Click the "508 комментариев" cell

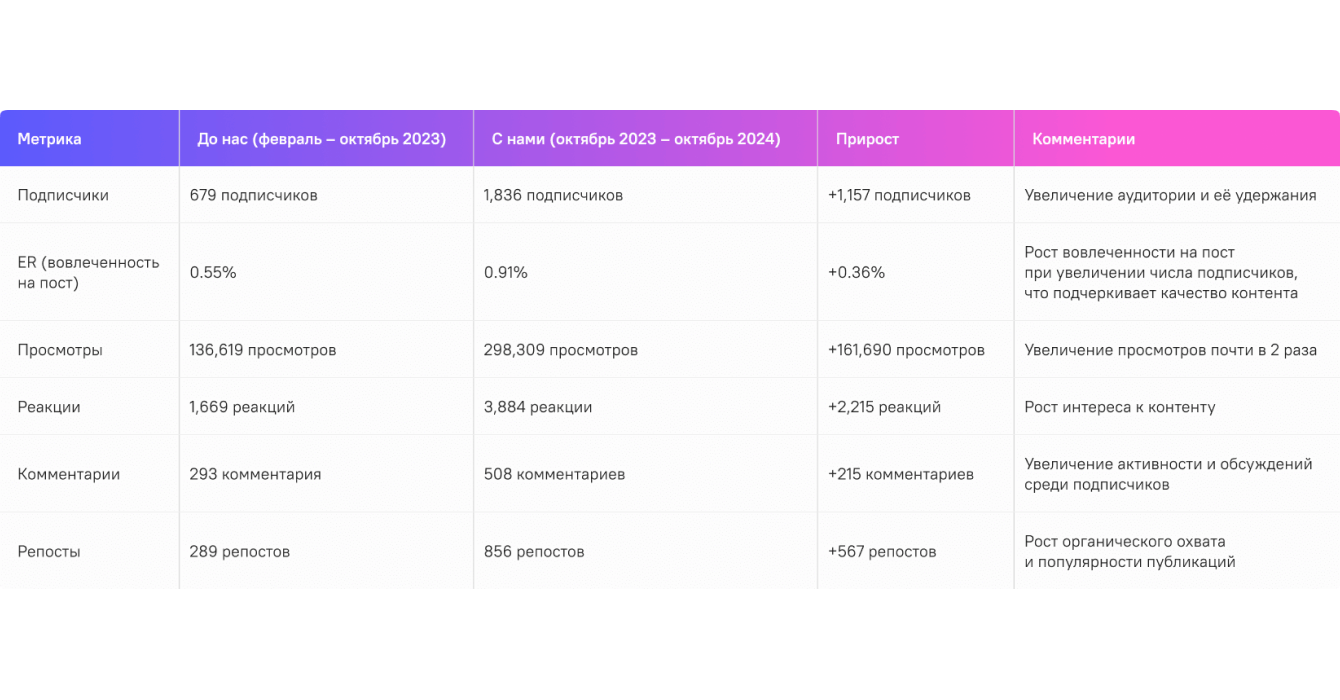[x=554, y=474]
